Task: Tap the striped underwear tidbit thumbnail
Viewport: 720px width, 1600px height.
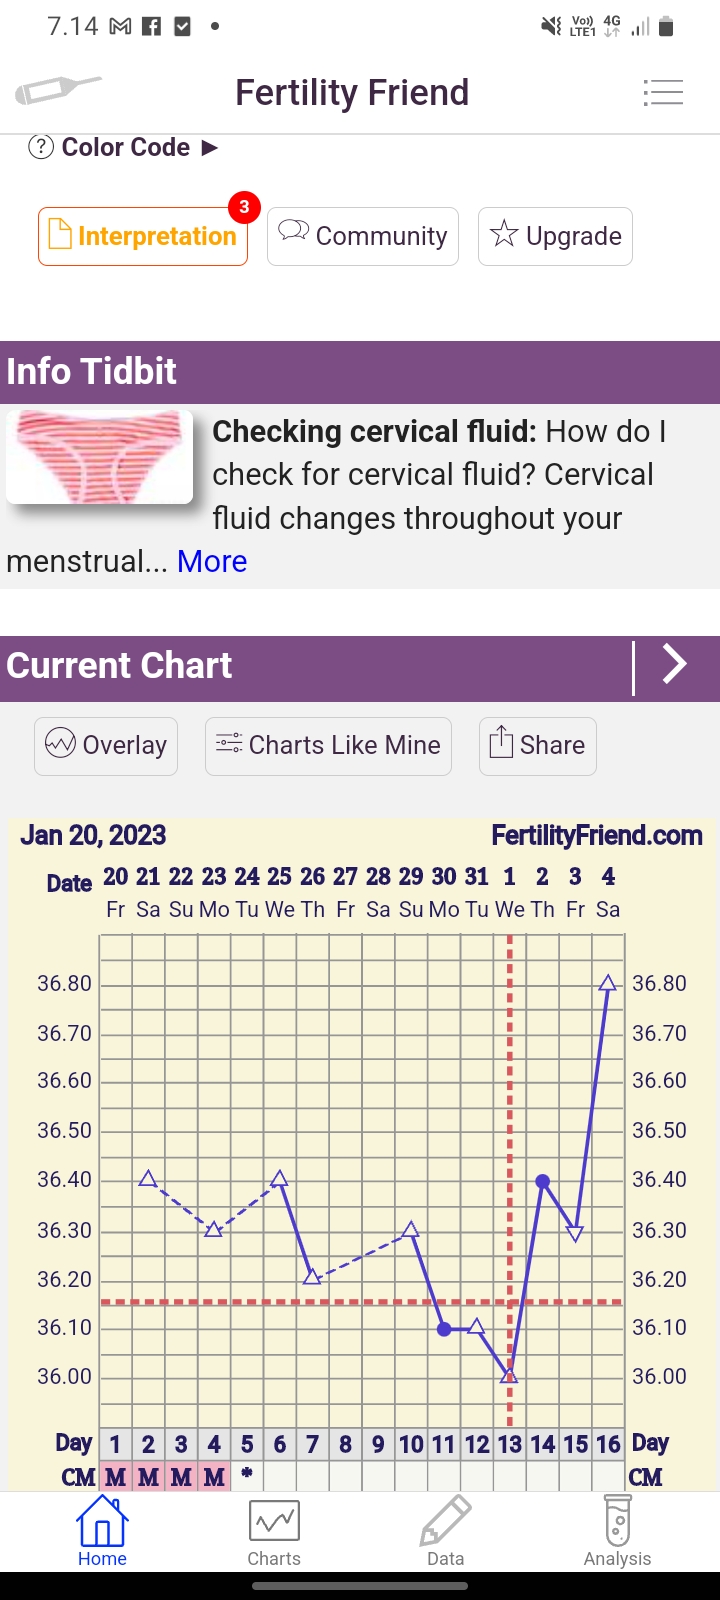Action: pos(99,456)
